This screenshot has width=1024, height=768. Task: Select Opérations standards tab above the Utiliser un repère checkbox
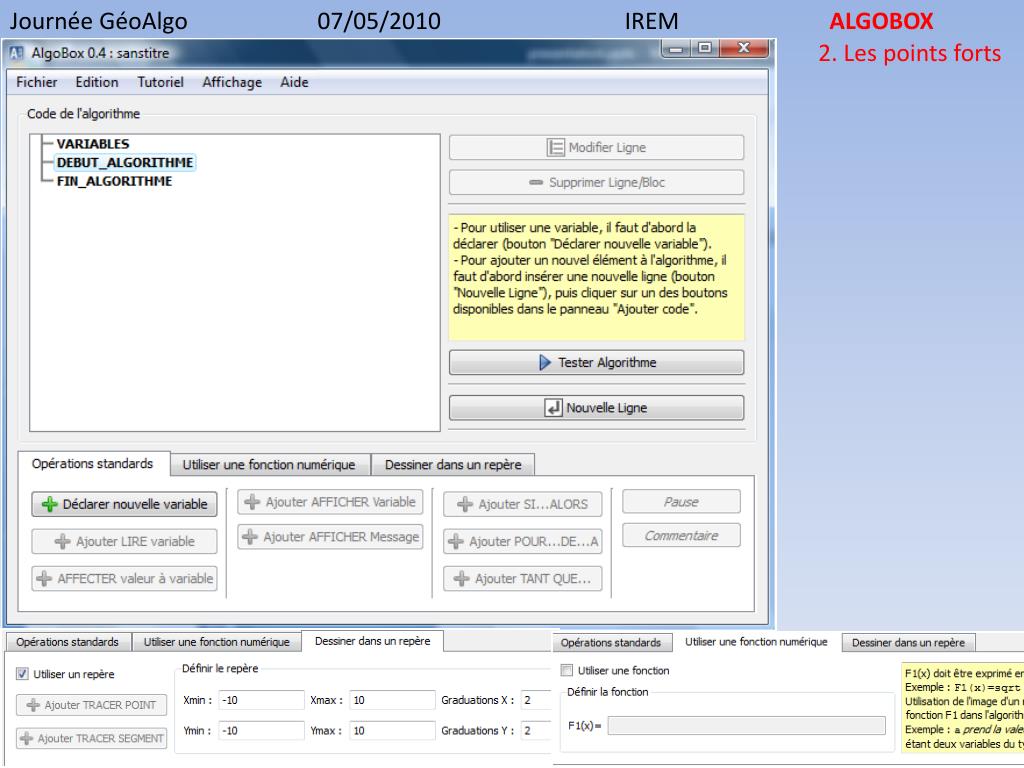click(x=67, y=642)
